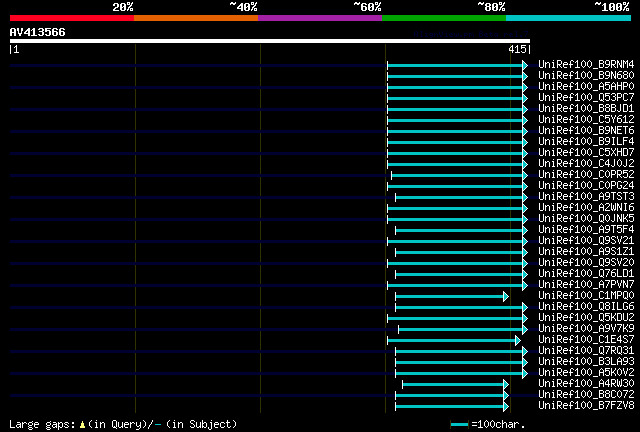This screenshot has width=640, height=432.
Task: Pick the UniRef100_A9V7K9 label
Action: coord(586,329)
